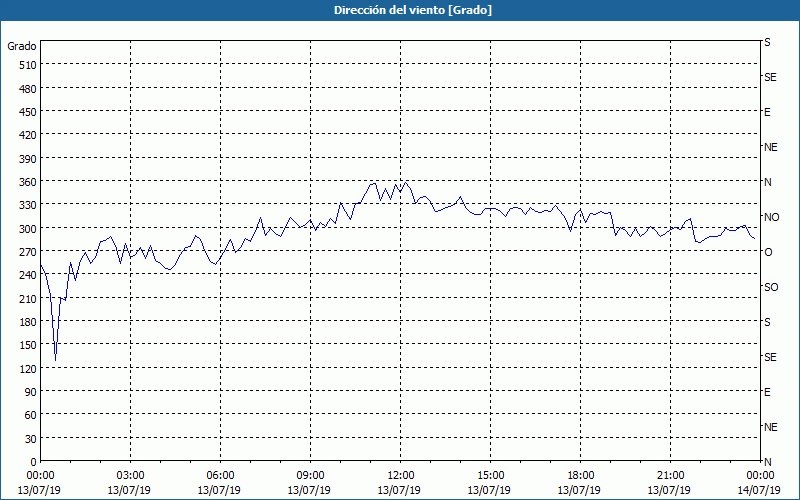Click the E compass label beside 450 gridline

coord(767,112)
